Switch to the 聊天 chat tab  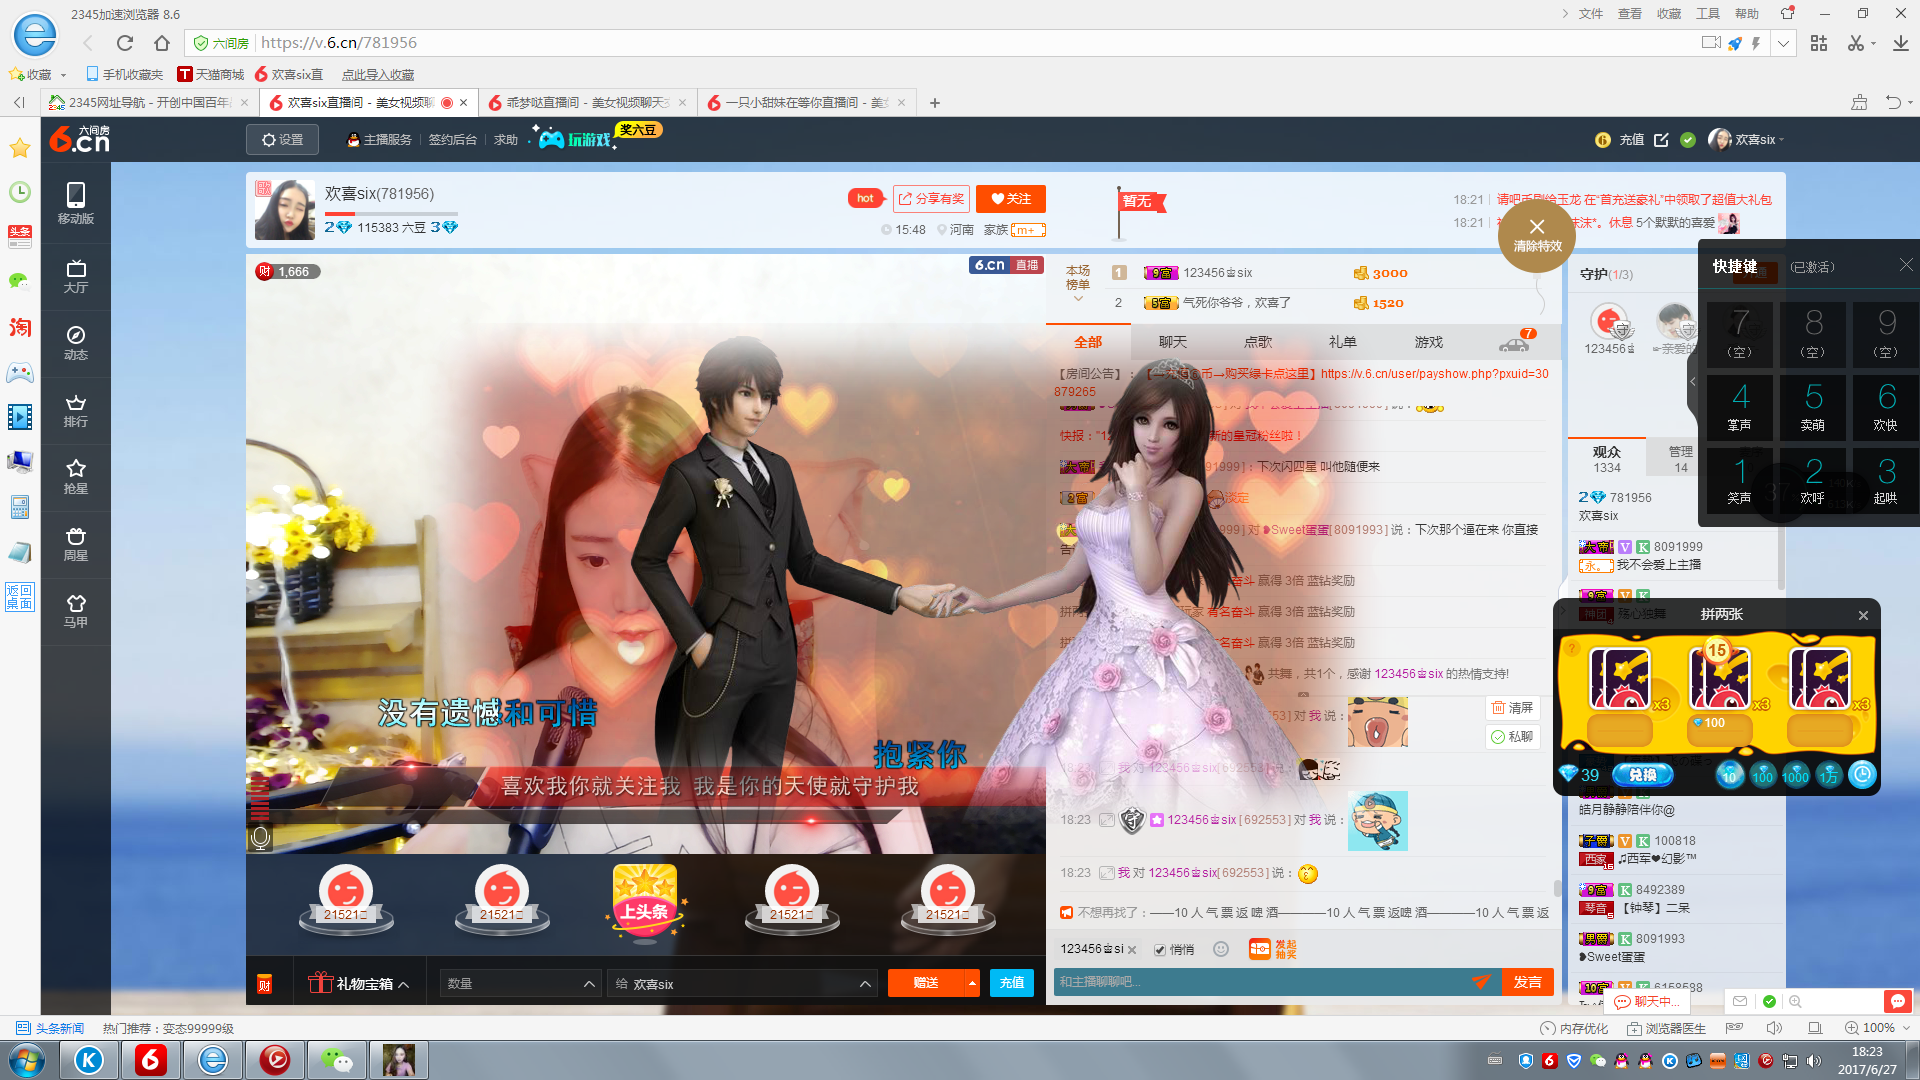[x=1173, y=342]
